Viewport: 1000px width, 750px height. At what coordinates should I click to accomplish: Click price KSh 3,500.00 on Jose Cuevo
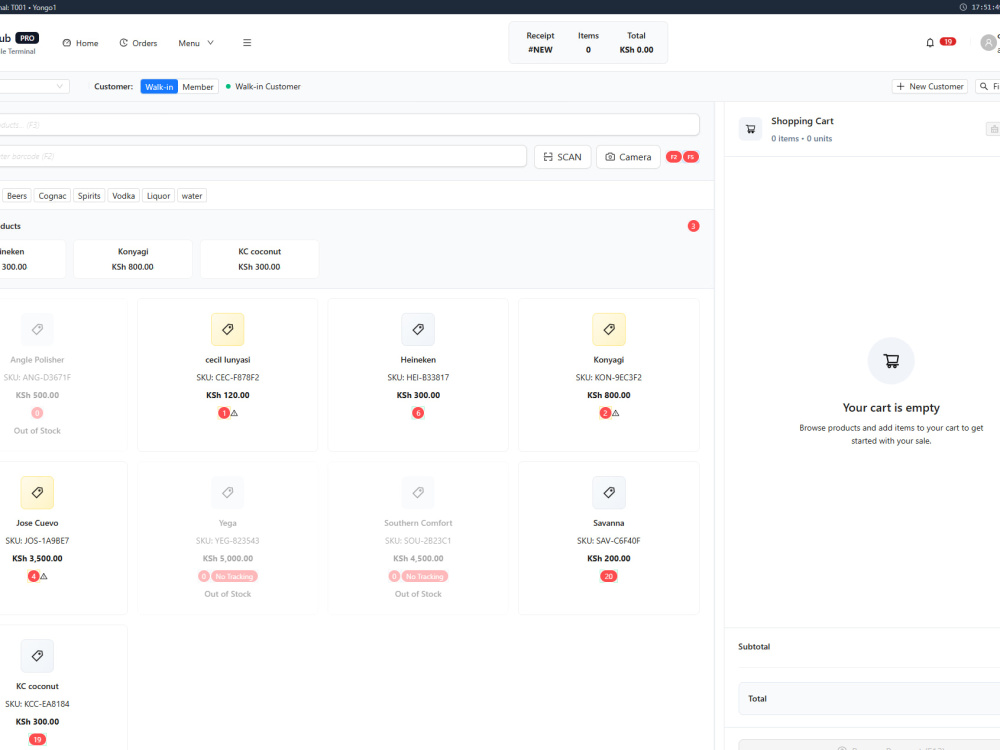[37, 559]
